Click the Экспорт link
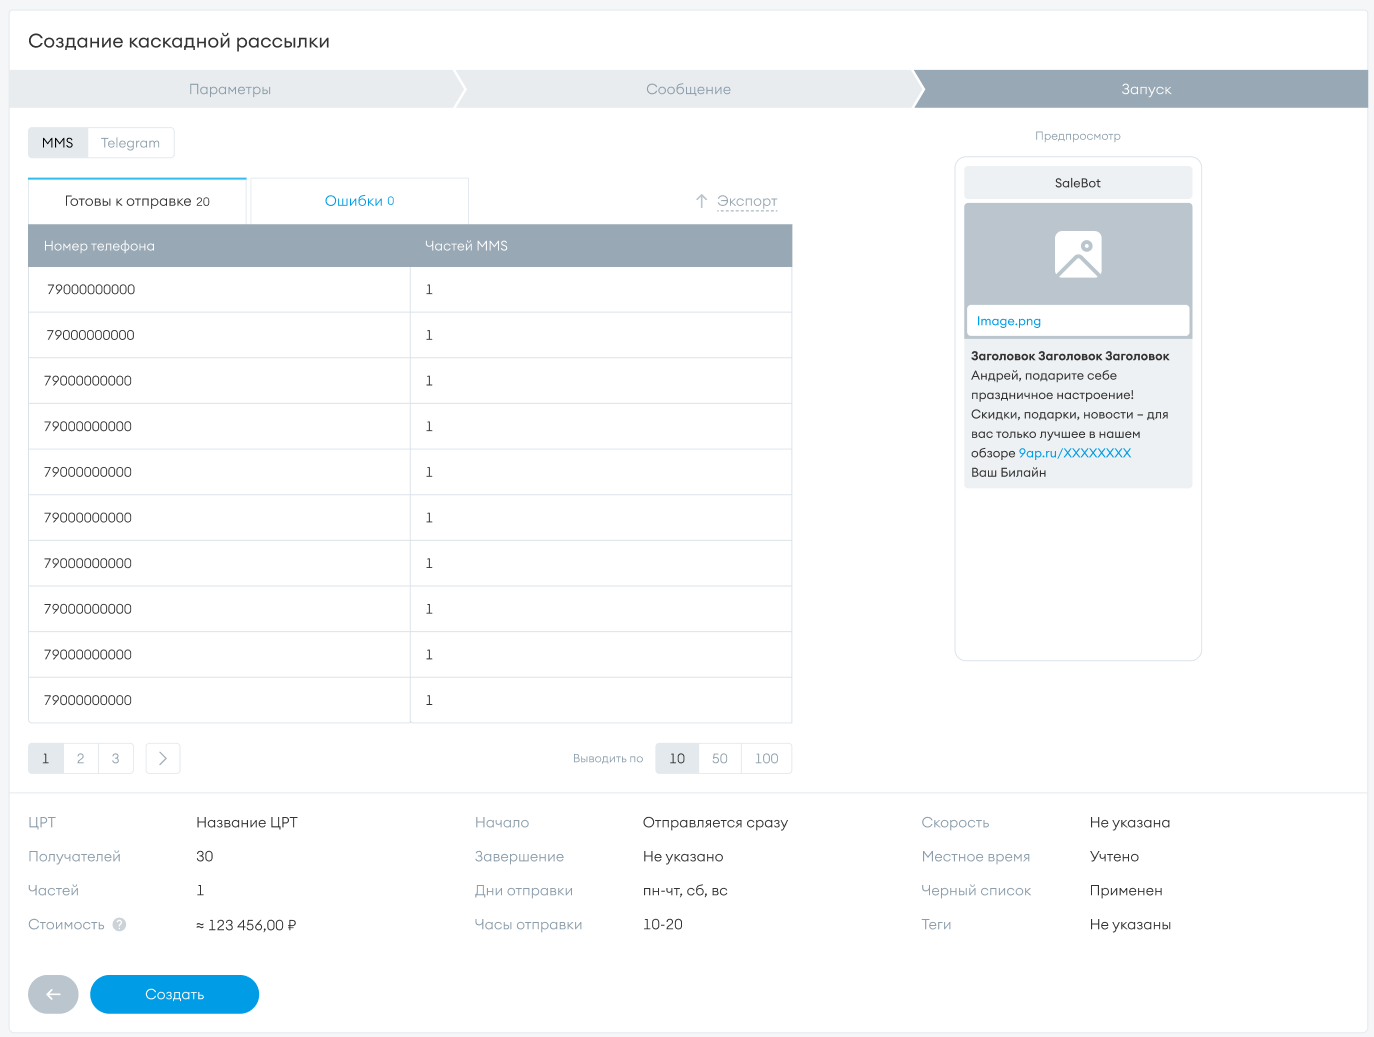 coord(747,201)
